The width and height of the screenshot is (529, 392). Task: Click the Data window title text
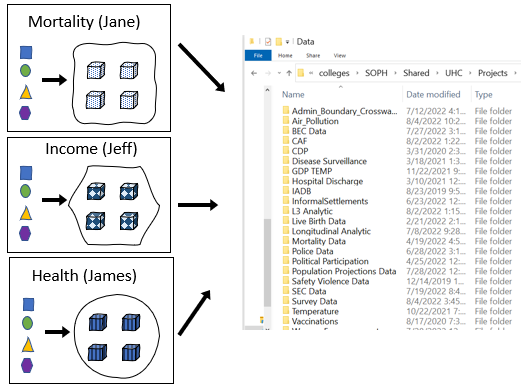(x=305, y=42)
